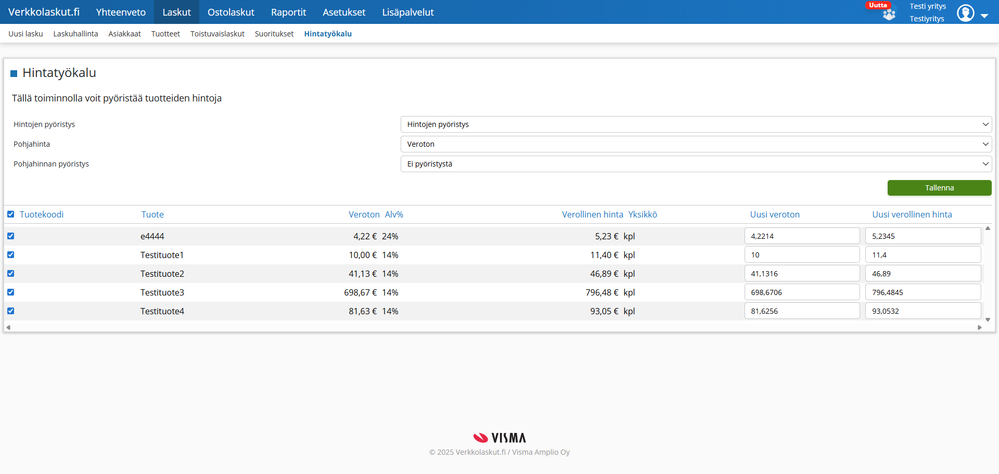Uncheck the Testituote3 row checkbox
Viewport: 999px width, 474px height.
(x=11, y=292)
